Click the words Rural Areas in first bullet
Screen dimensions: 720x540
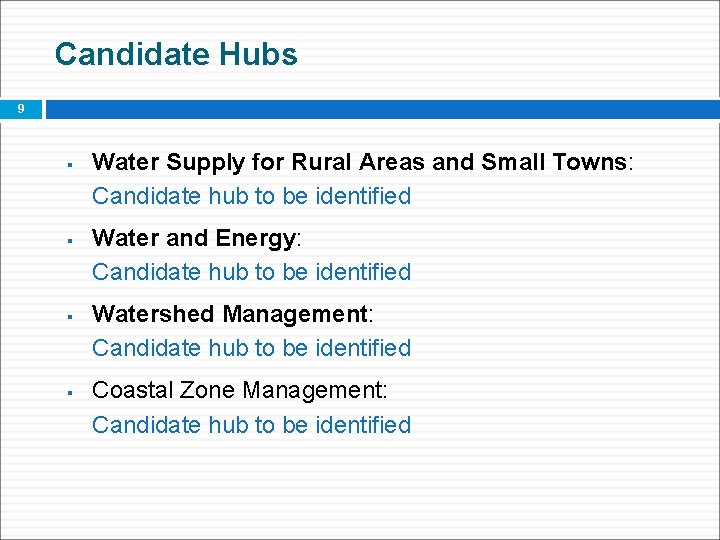358,162
